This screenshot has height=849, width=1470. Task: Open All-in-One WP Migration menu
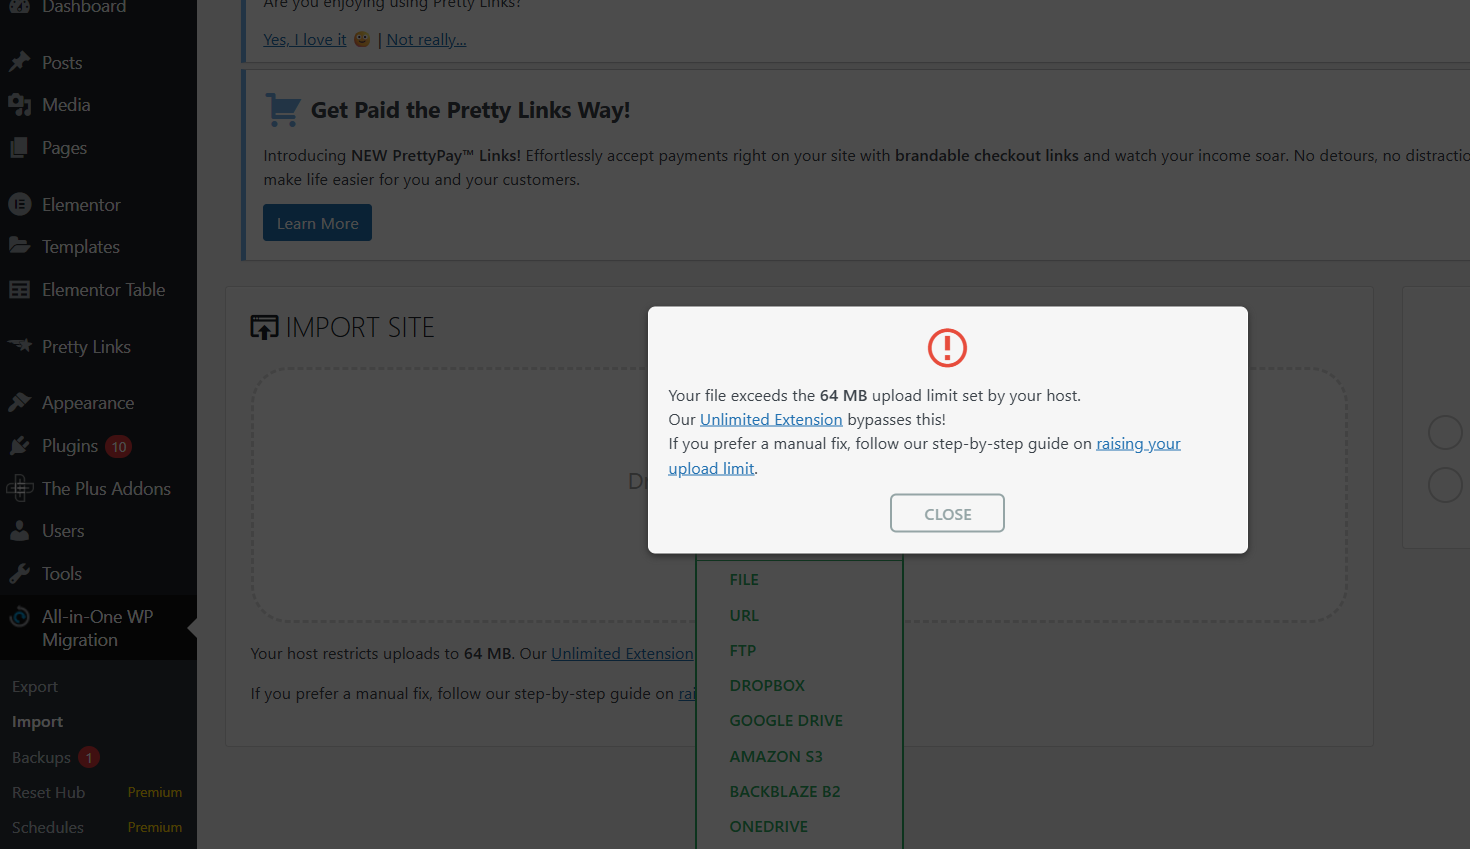pyautogui.click(x=98, y=628)
